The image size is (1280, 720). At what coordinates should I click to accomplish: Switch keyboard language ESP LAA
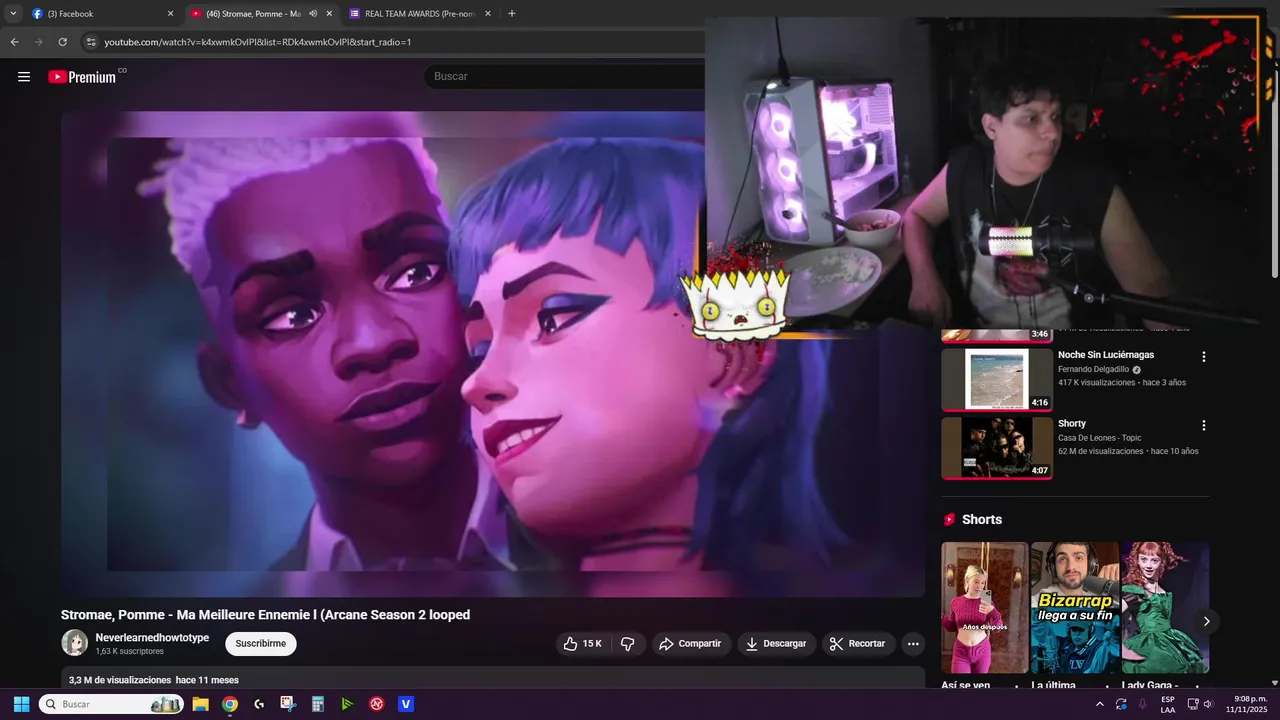[1168, 704]
